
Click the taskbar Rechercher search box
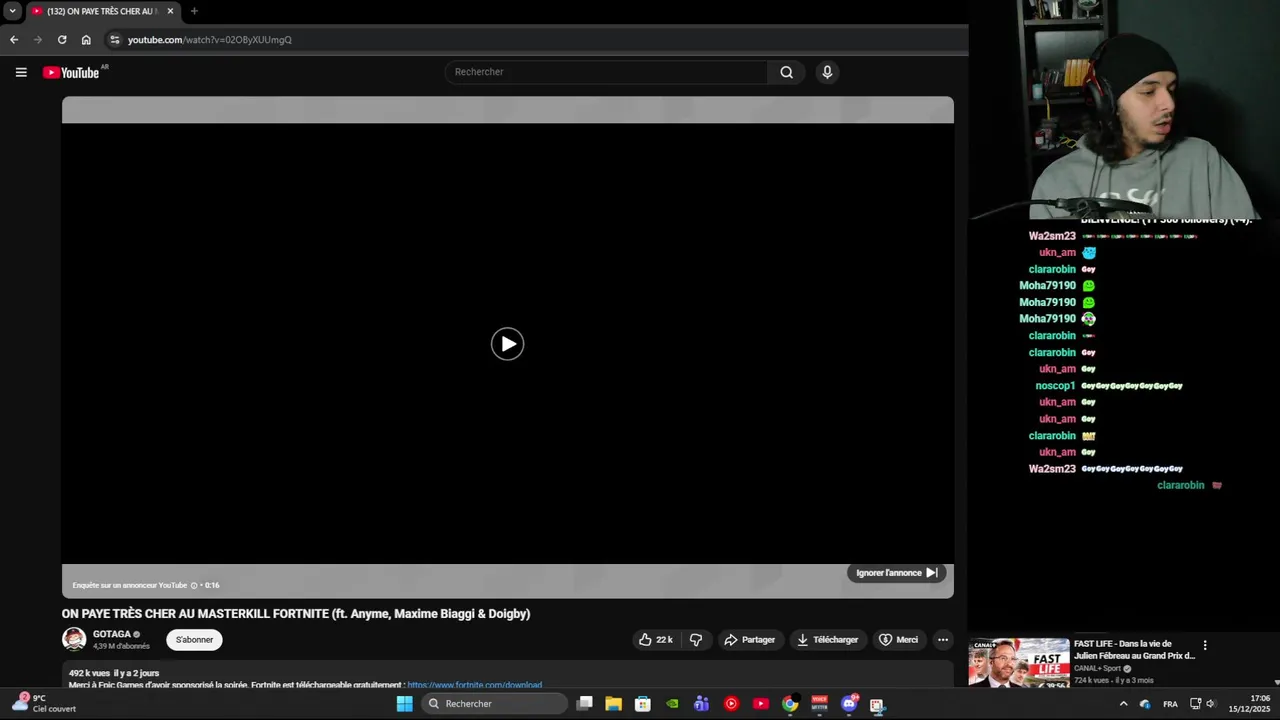494,704
